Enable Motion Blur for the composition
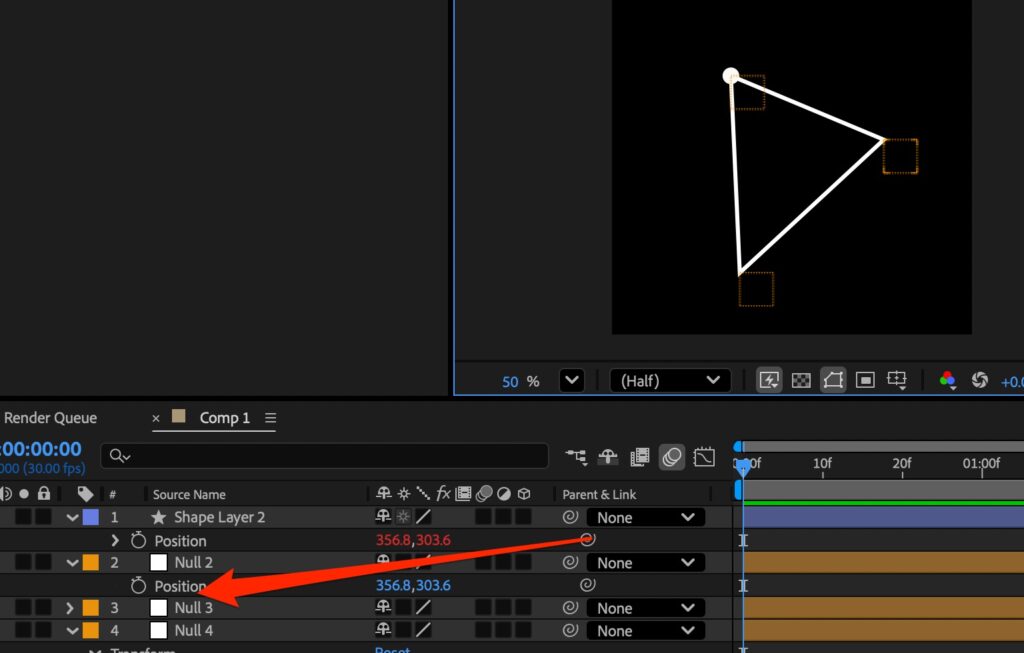1024x653 pixels. pyautogui.click(x=672, y=457)
